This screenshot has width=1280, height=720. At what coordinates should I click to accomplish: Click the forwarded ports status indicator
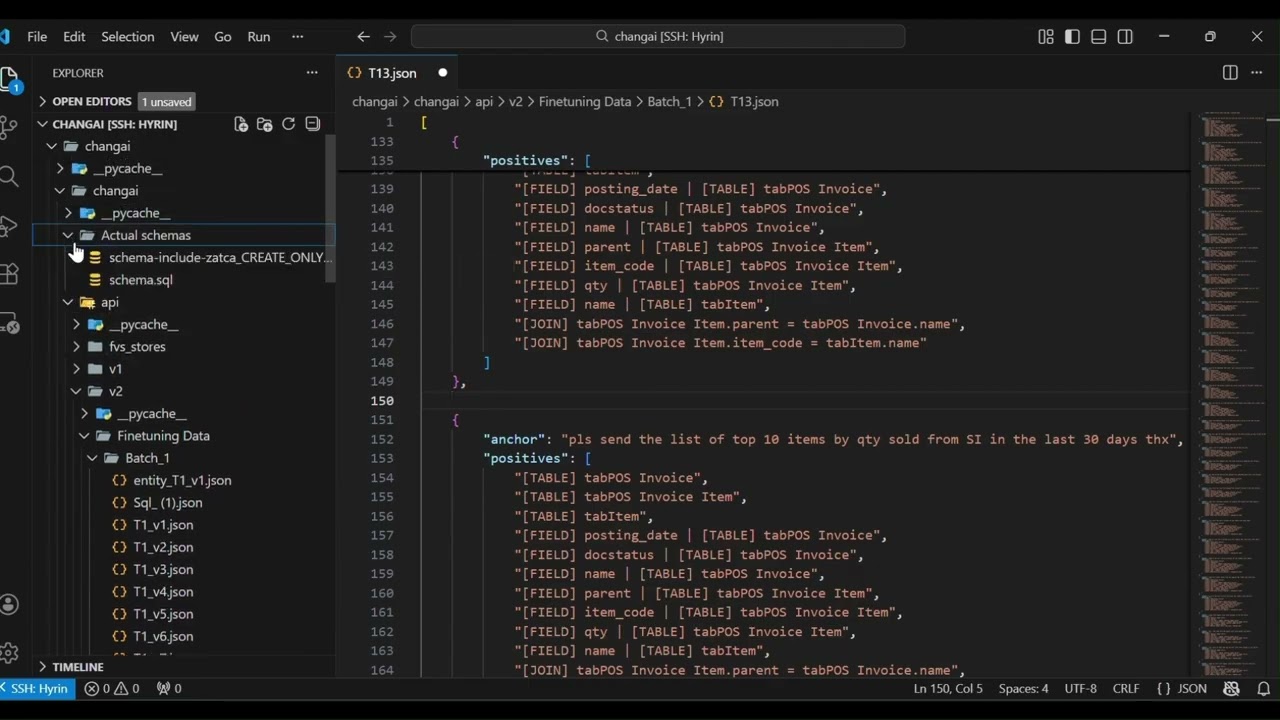coord(169,688)
